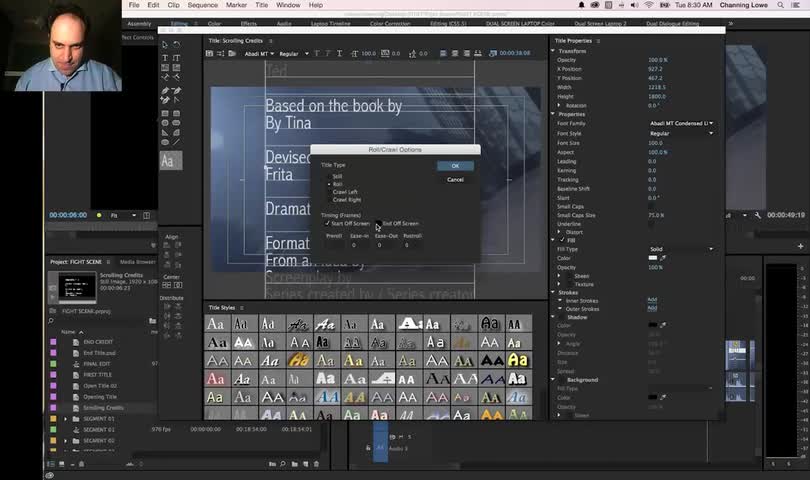Enable End Off Screen checkbox

coord(379,223)
